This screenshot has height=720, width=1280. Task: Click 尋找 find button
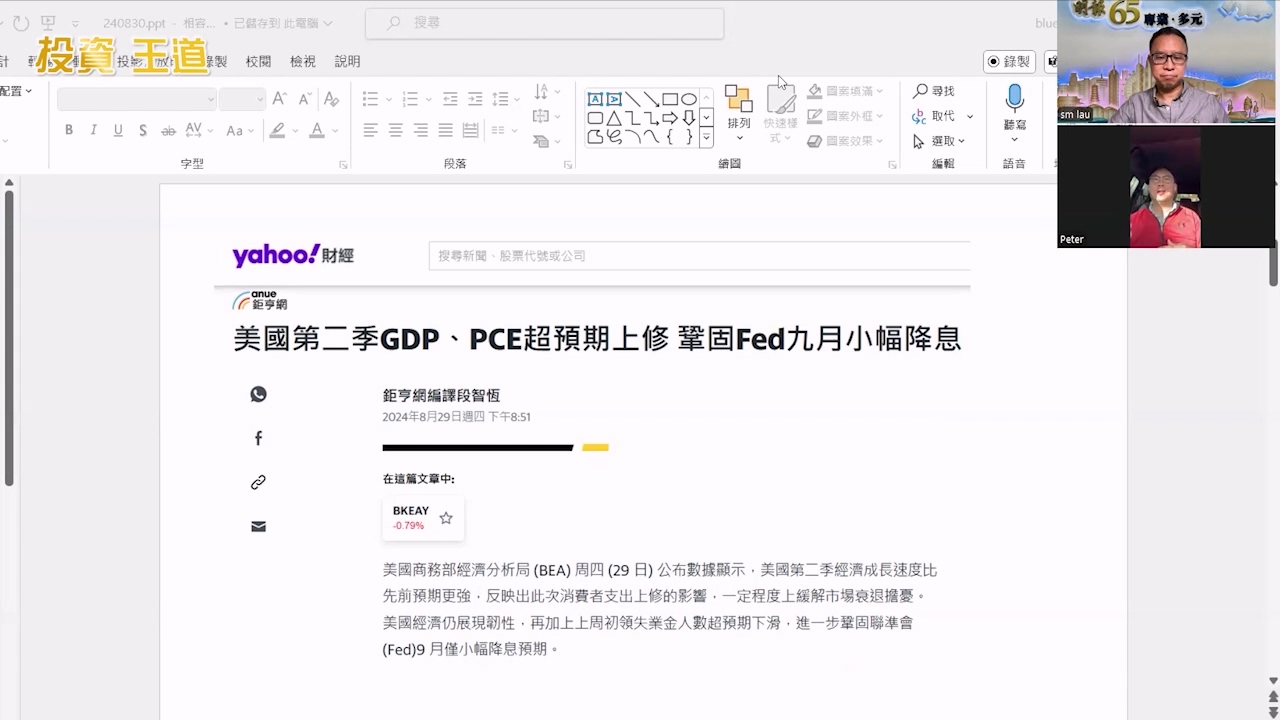934,91
